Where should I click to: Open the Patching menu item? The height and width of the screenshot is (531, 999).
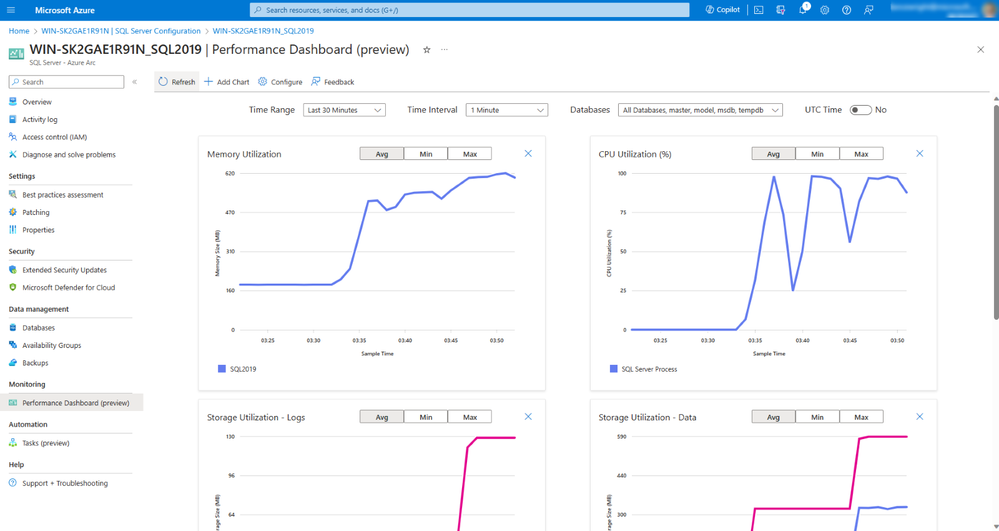coord(36,212)
